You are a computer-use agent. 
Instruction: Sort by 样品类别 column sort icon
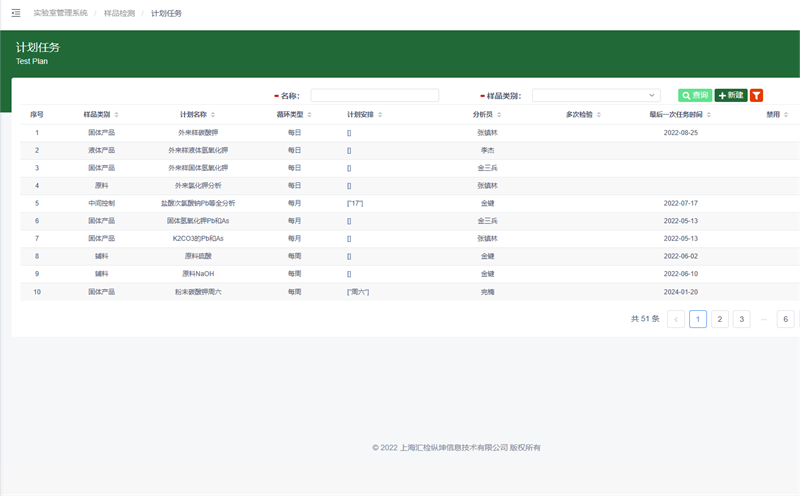(118, 115)
